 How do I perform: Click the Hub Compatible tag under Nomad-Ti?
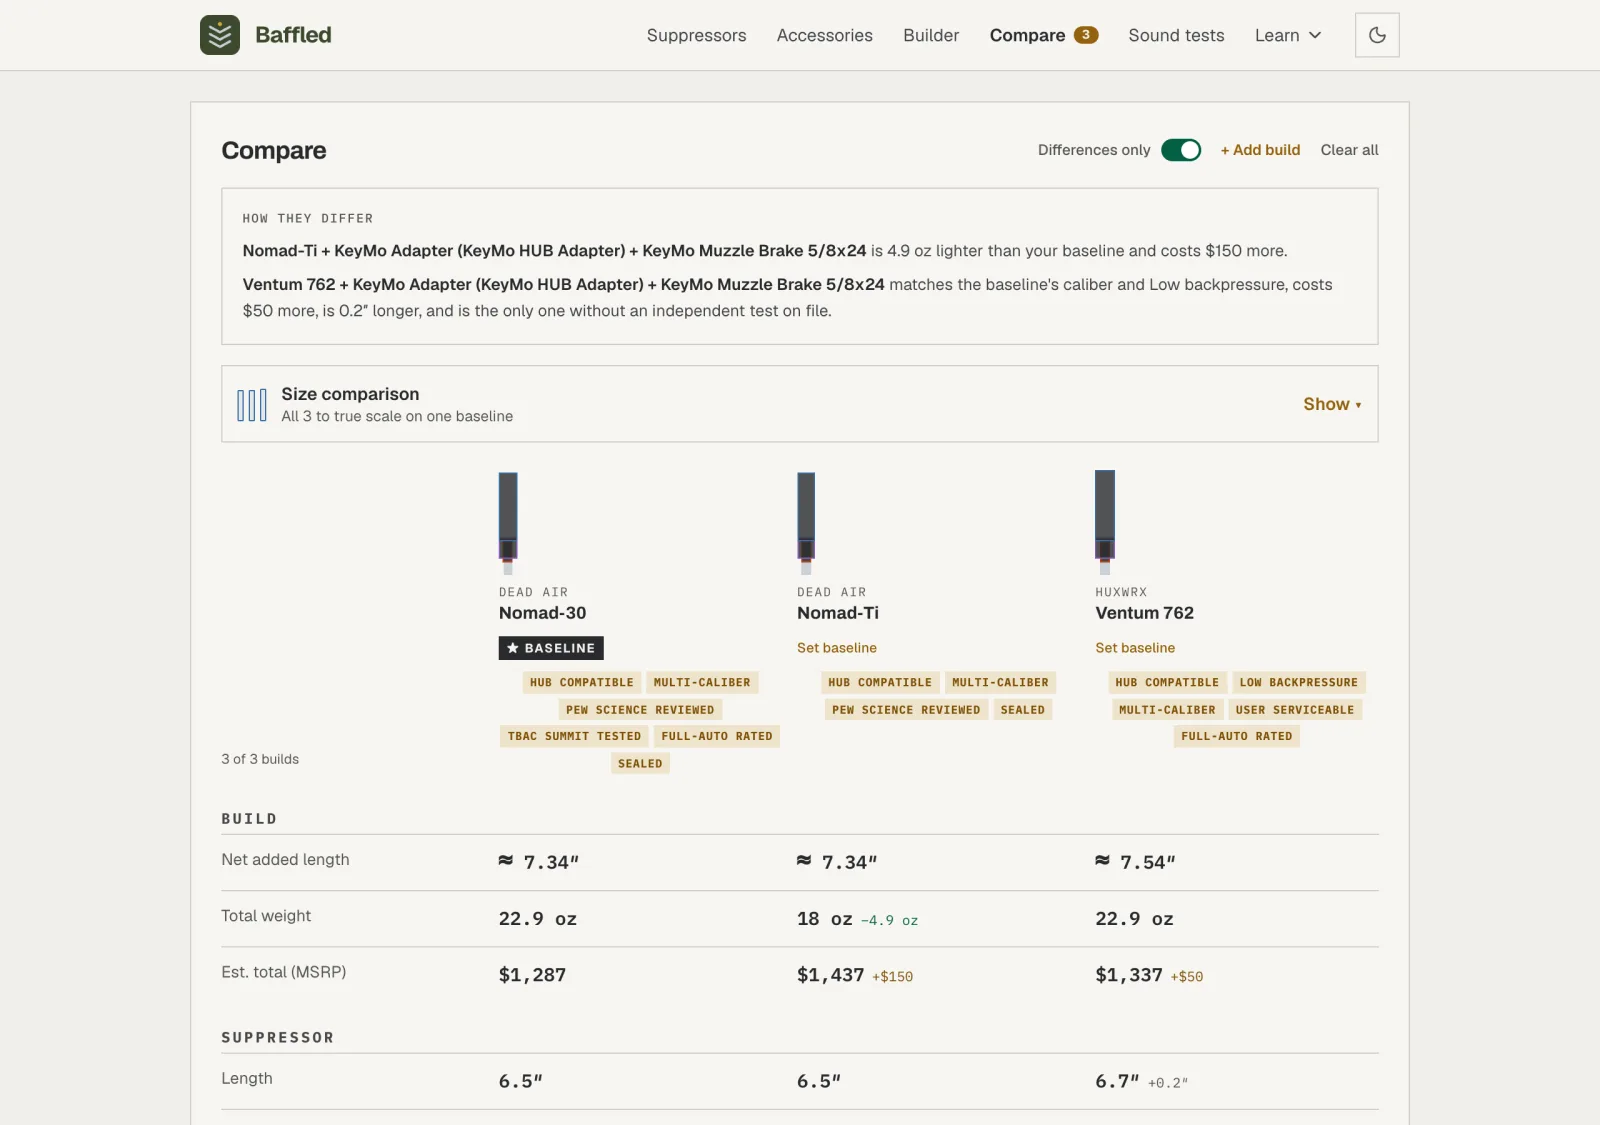pyautogui.click(x=880, y=682)
